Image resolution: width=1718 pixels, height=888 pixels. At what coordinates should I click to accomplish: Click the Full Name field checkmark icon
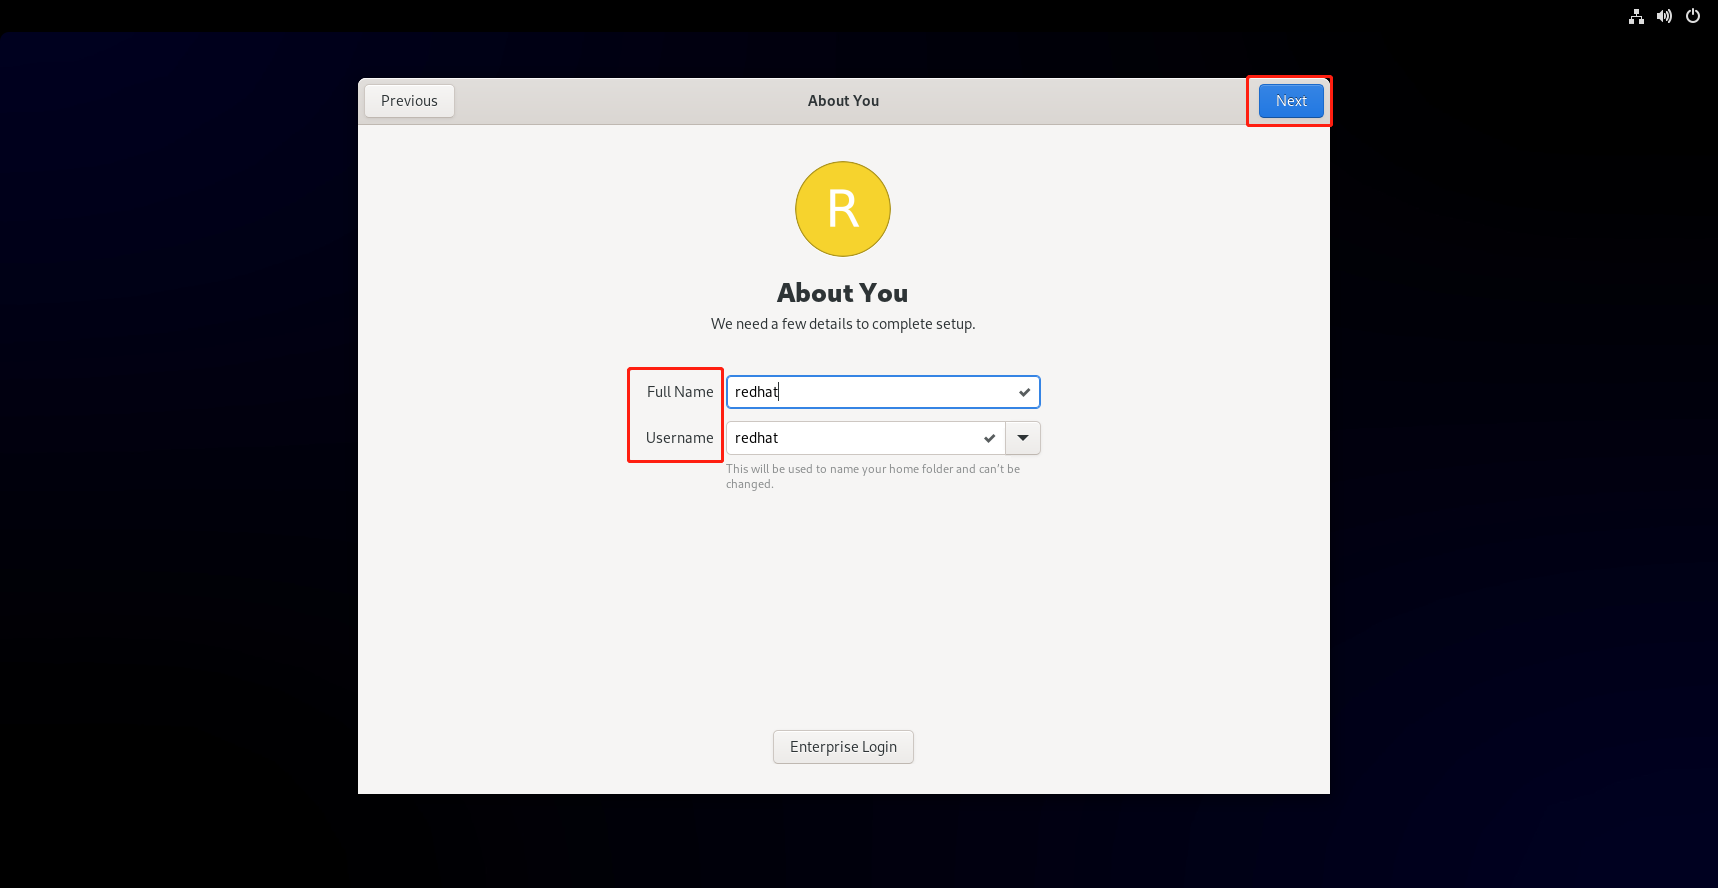point(1024,393)
